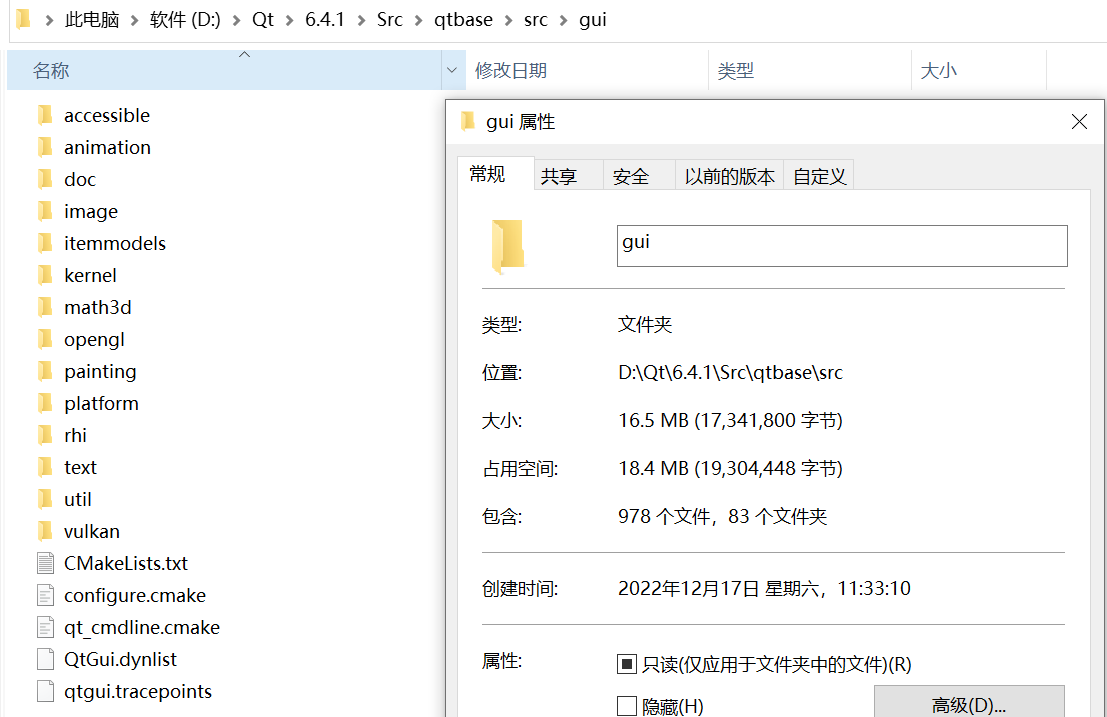Click the opengl folder icon

pyautogui.click(x=45, y=340)
